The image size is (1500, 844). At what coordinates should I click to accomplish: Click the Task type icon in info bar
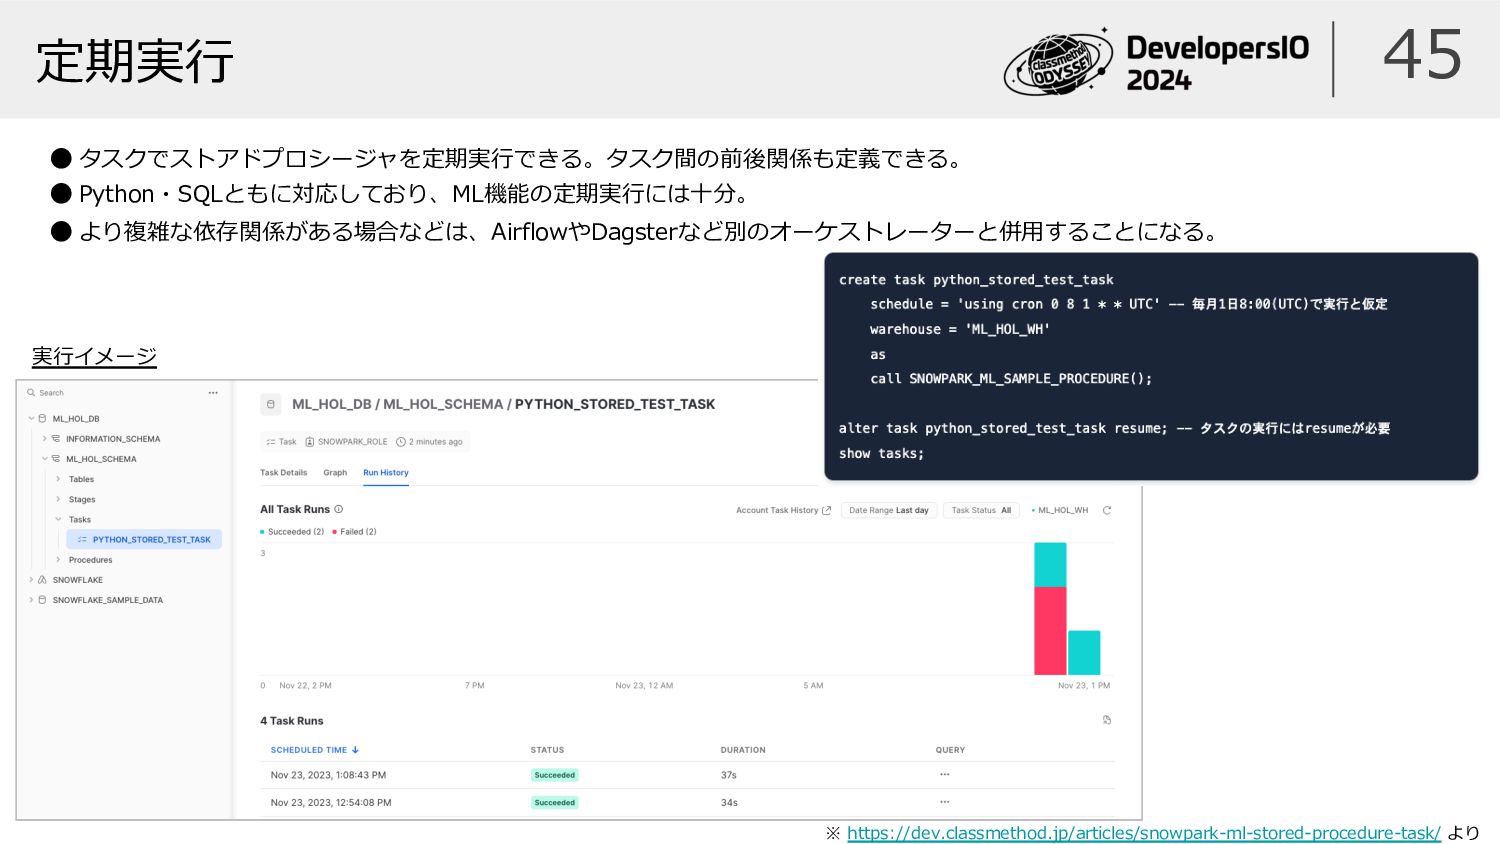click(x=271, y=442)
